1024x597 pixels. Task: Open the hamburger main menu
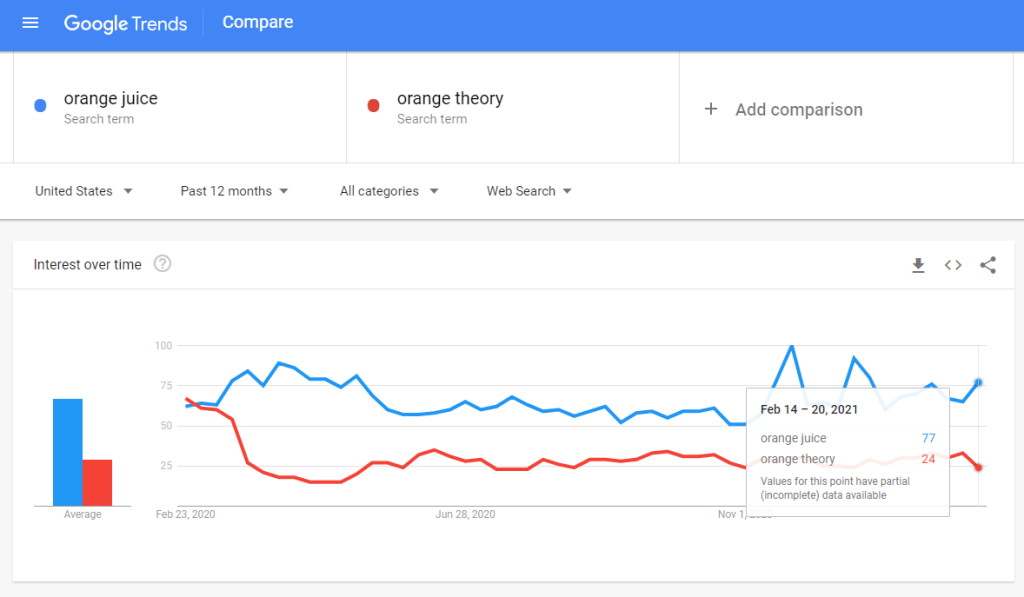(x=30, y=22)
